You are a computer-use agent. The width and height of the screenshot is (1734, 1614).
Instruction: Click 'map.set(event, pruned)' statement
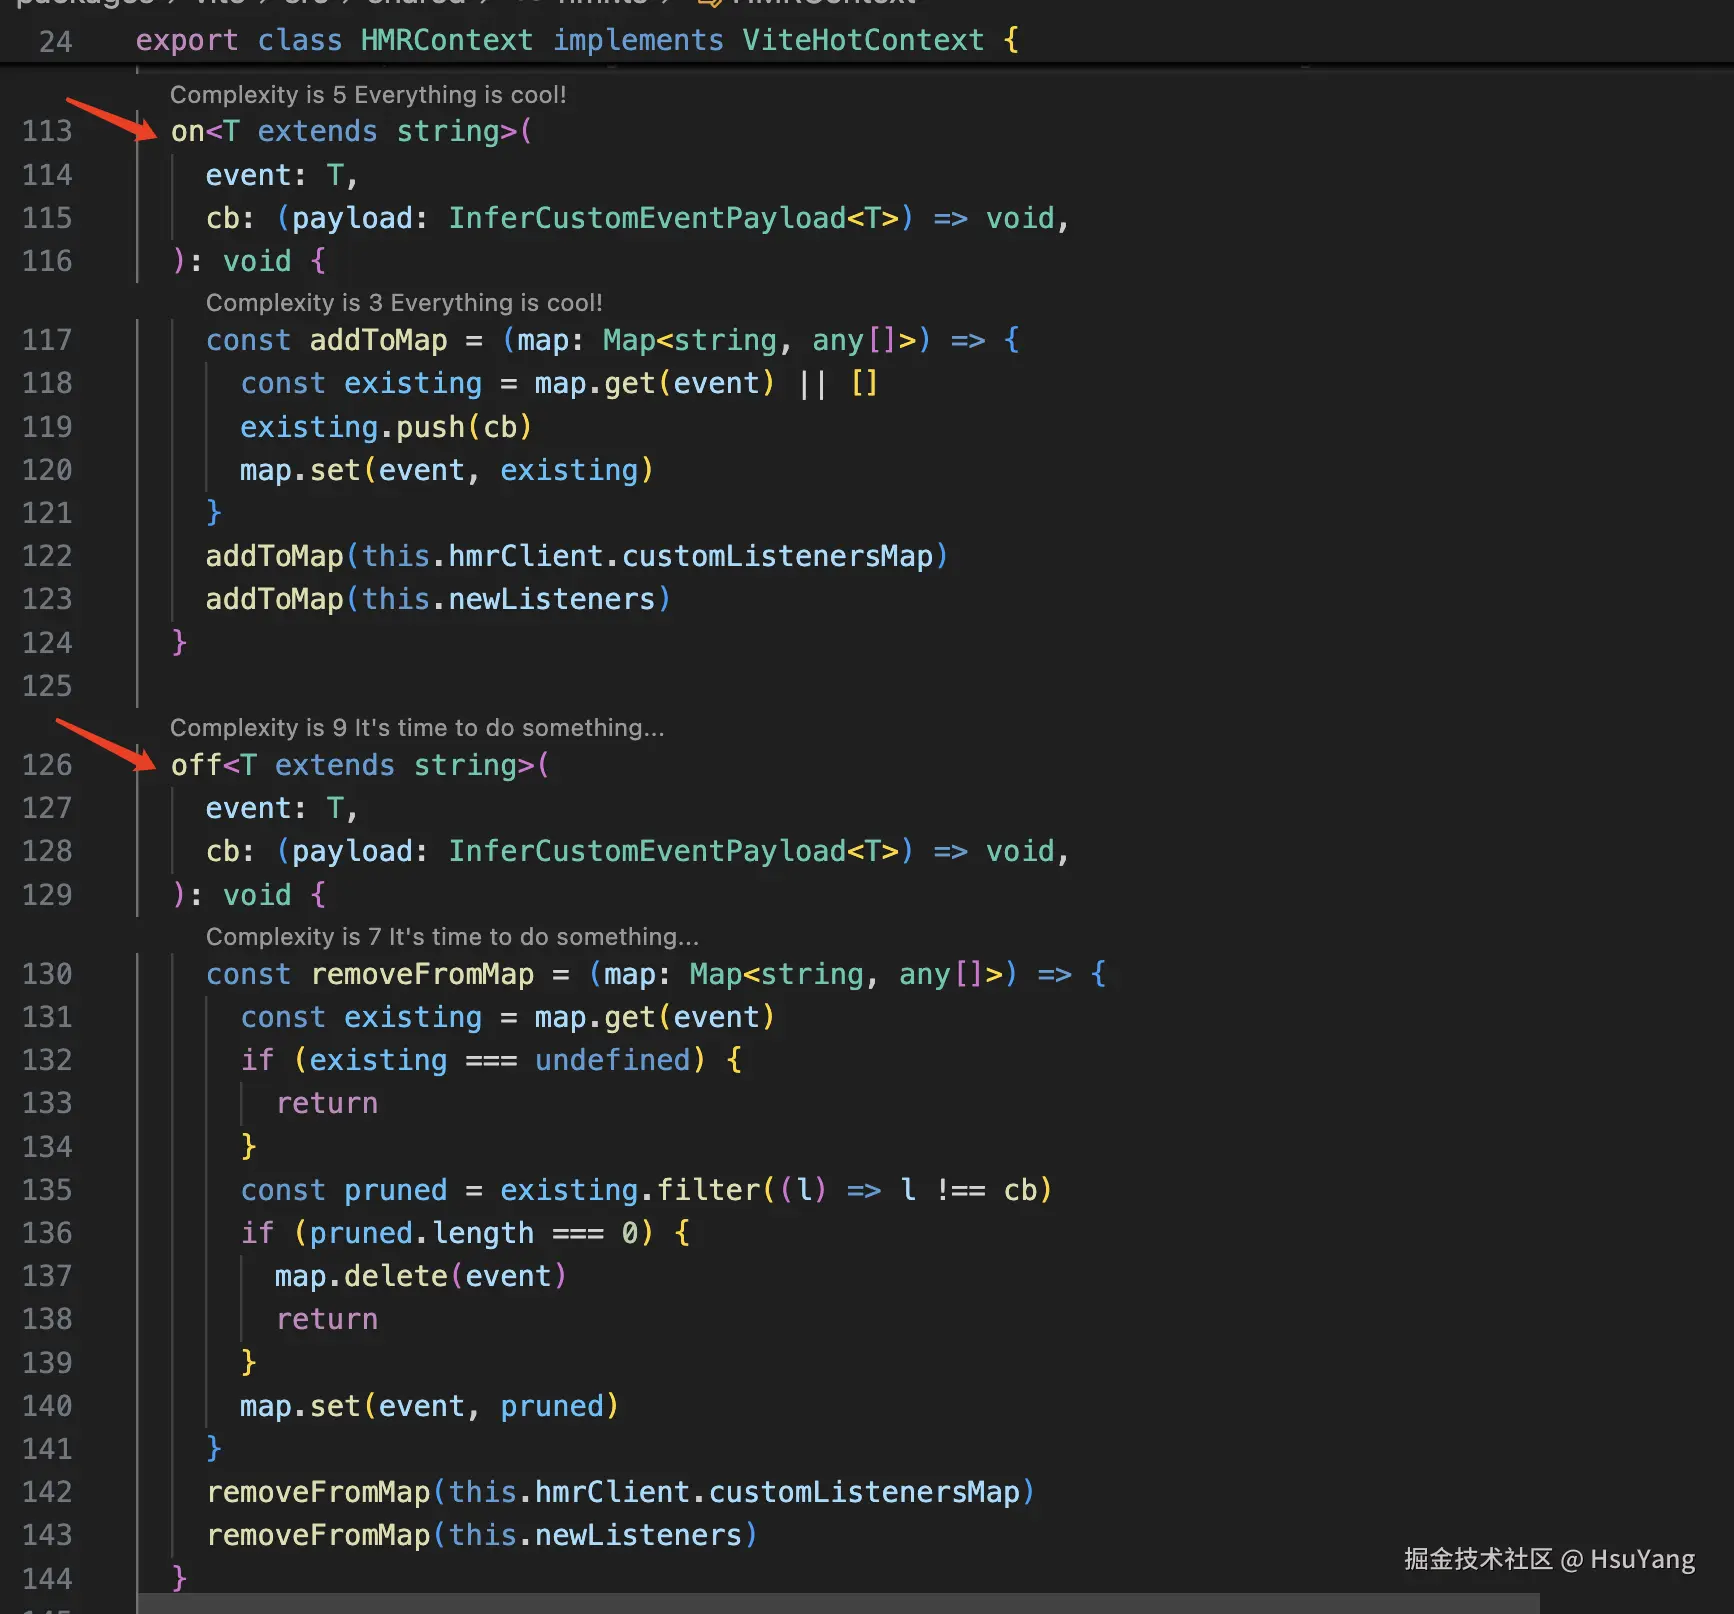coord(429,1407)
